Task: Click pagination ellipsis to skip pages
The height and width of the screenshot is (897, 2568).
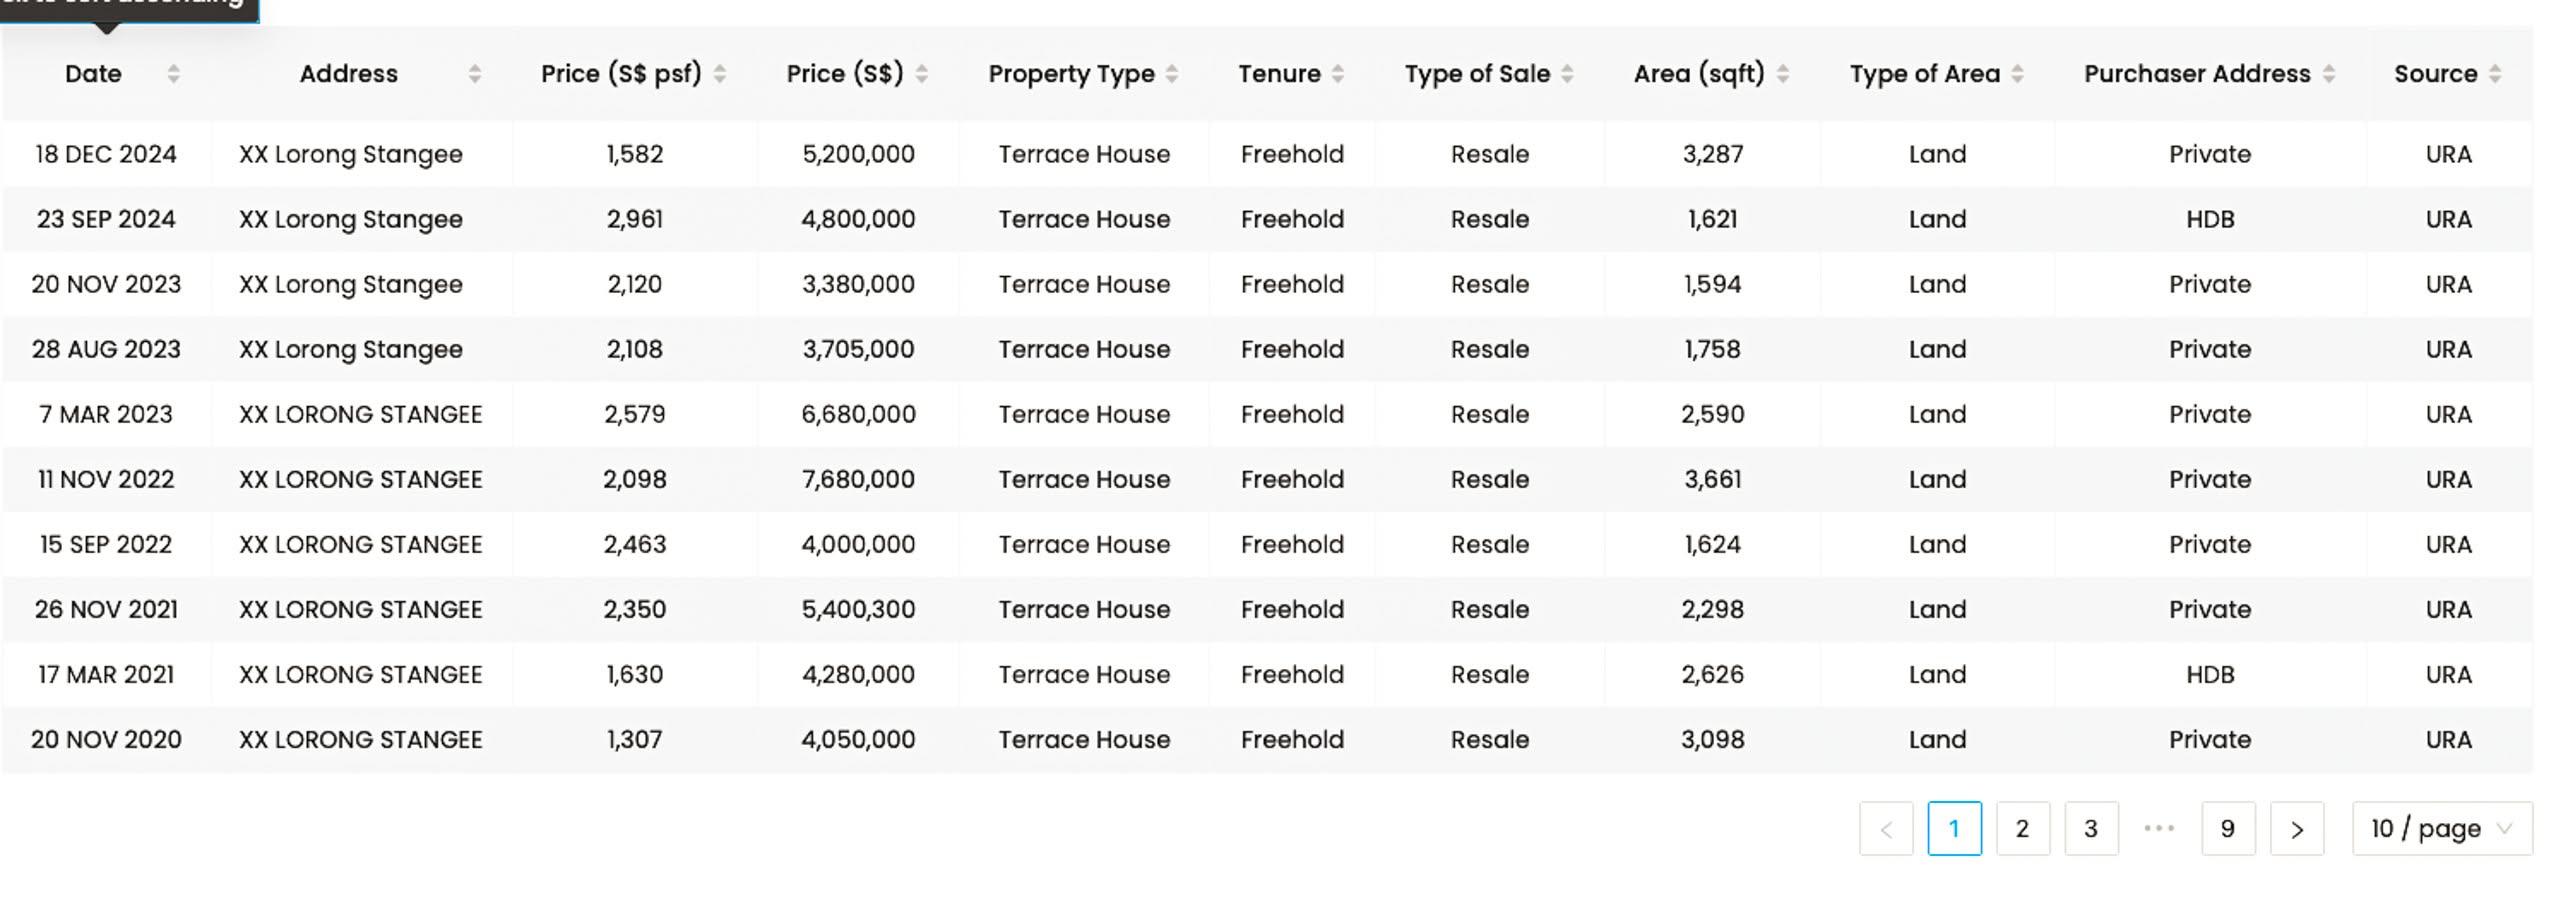Action: 2159,829
